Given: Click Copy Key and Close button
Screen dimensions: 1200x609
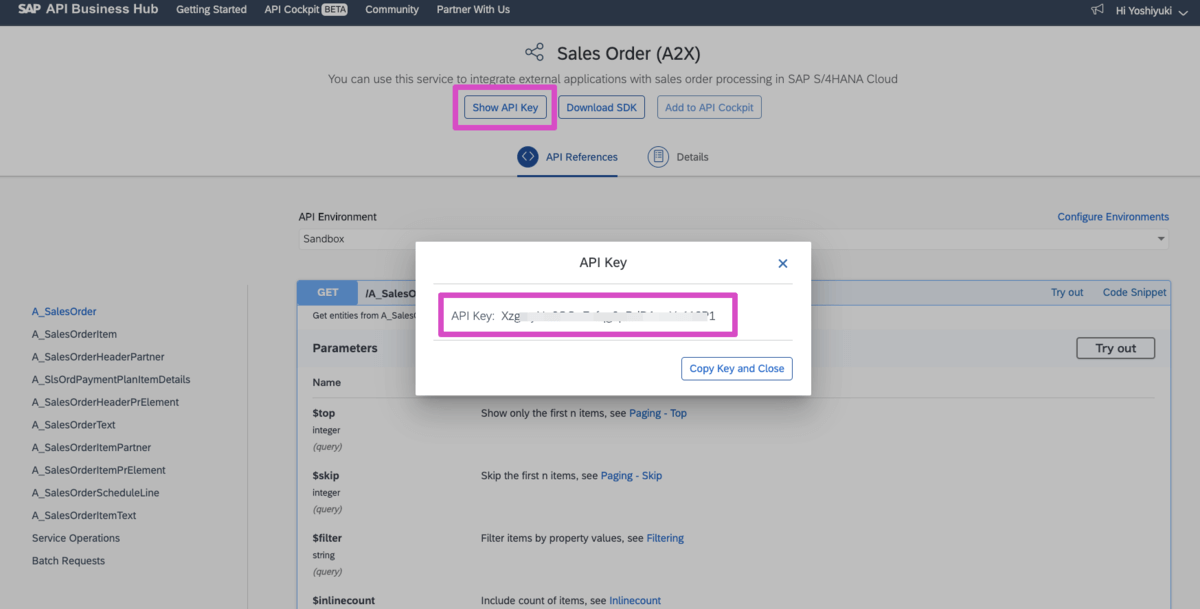Looking at the screenshot, I should pos(737,369).
